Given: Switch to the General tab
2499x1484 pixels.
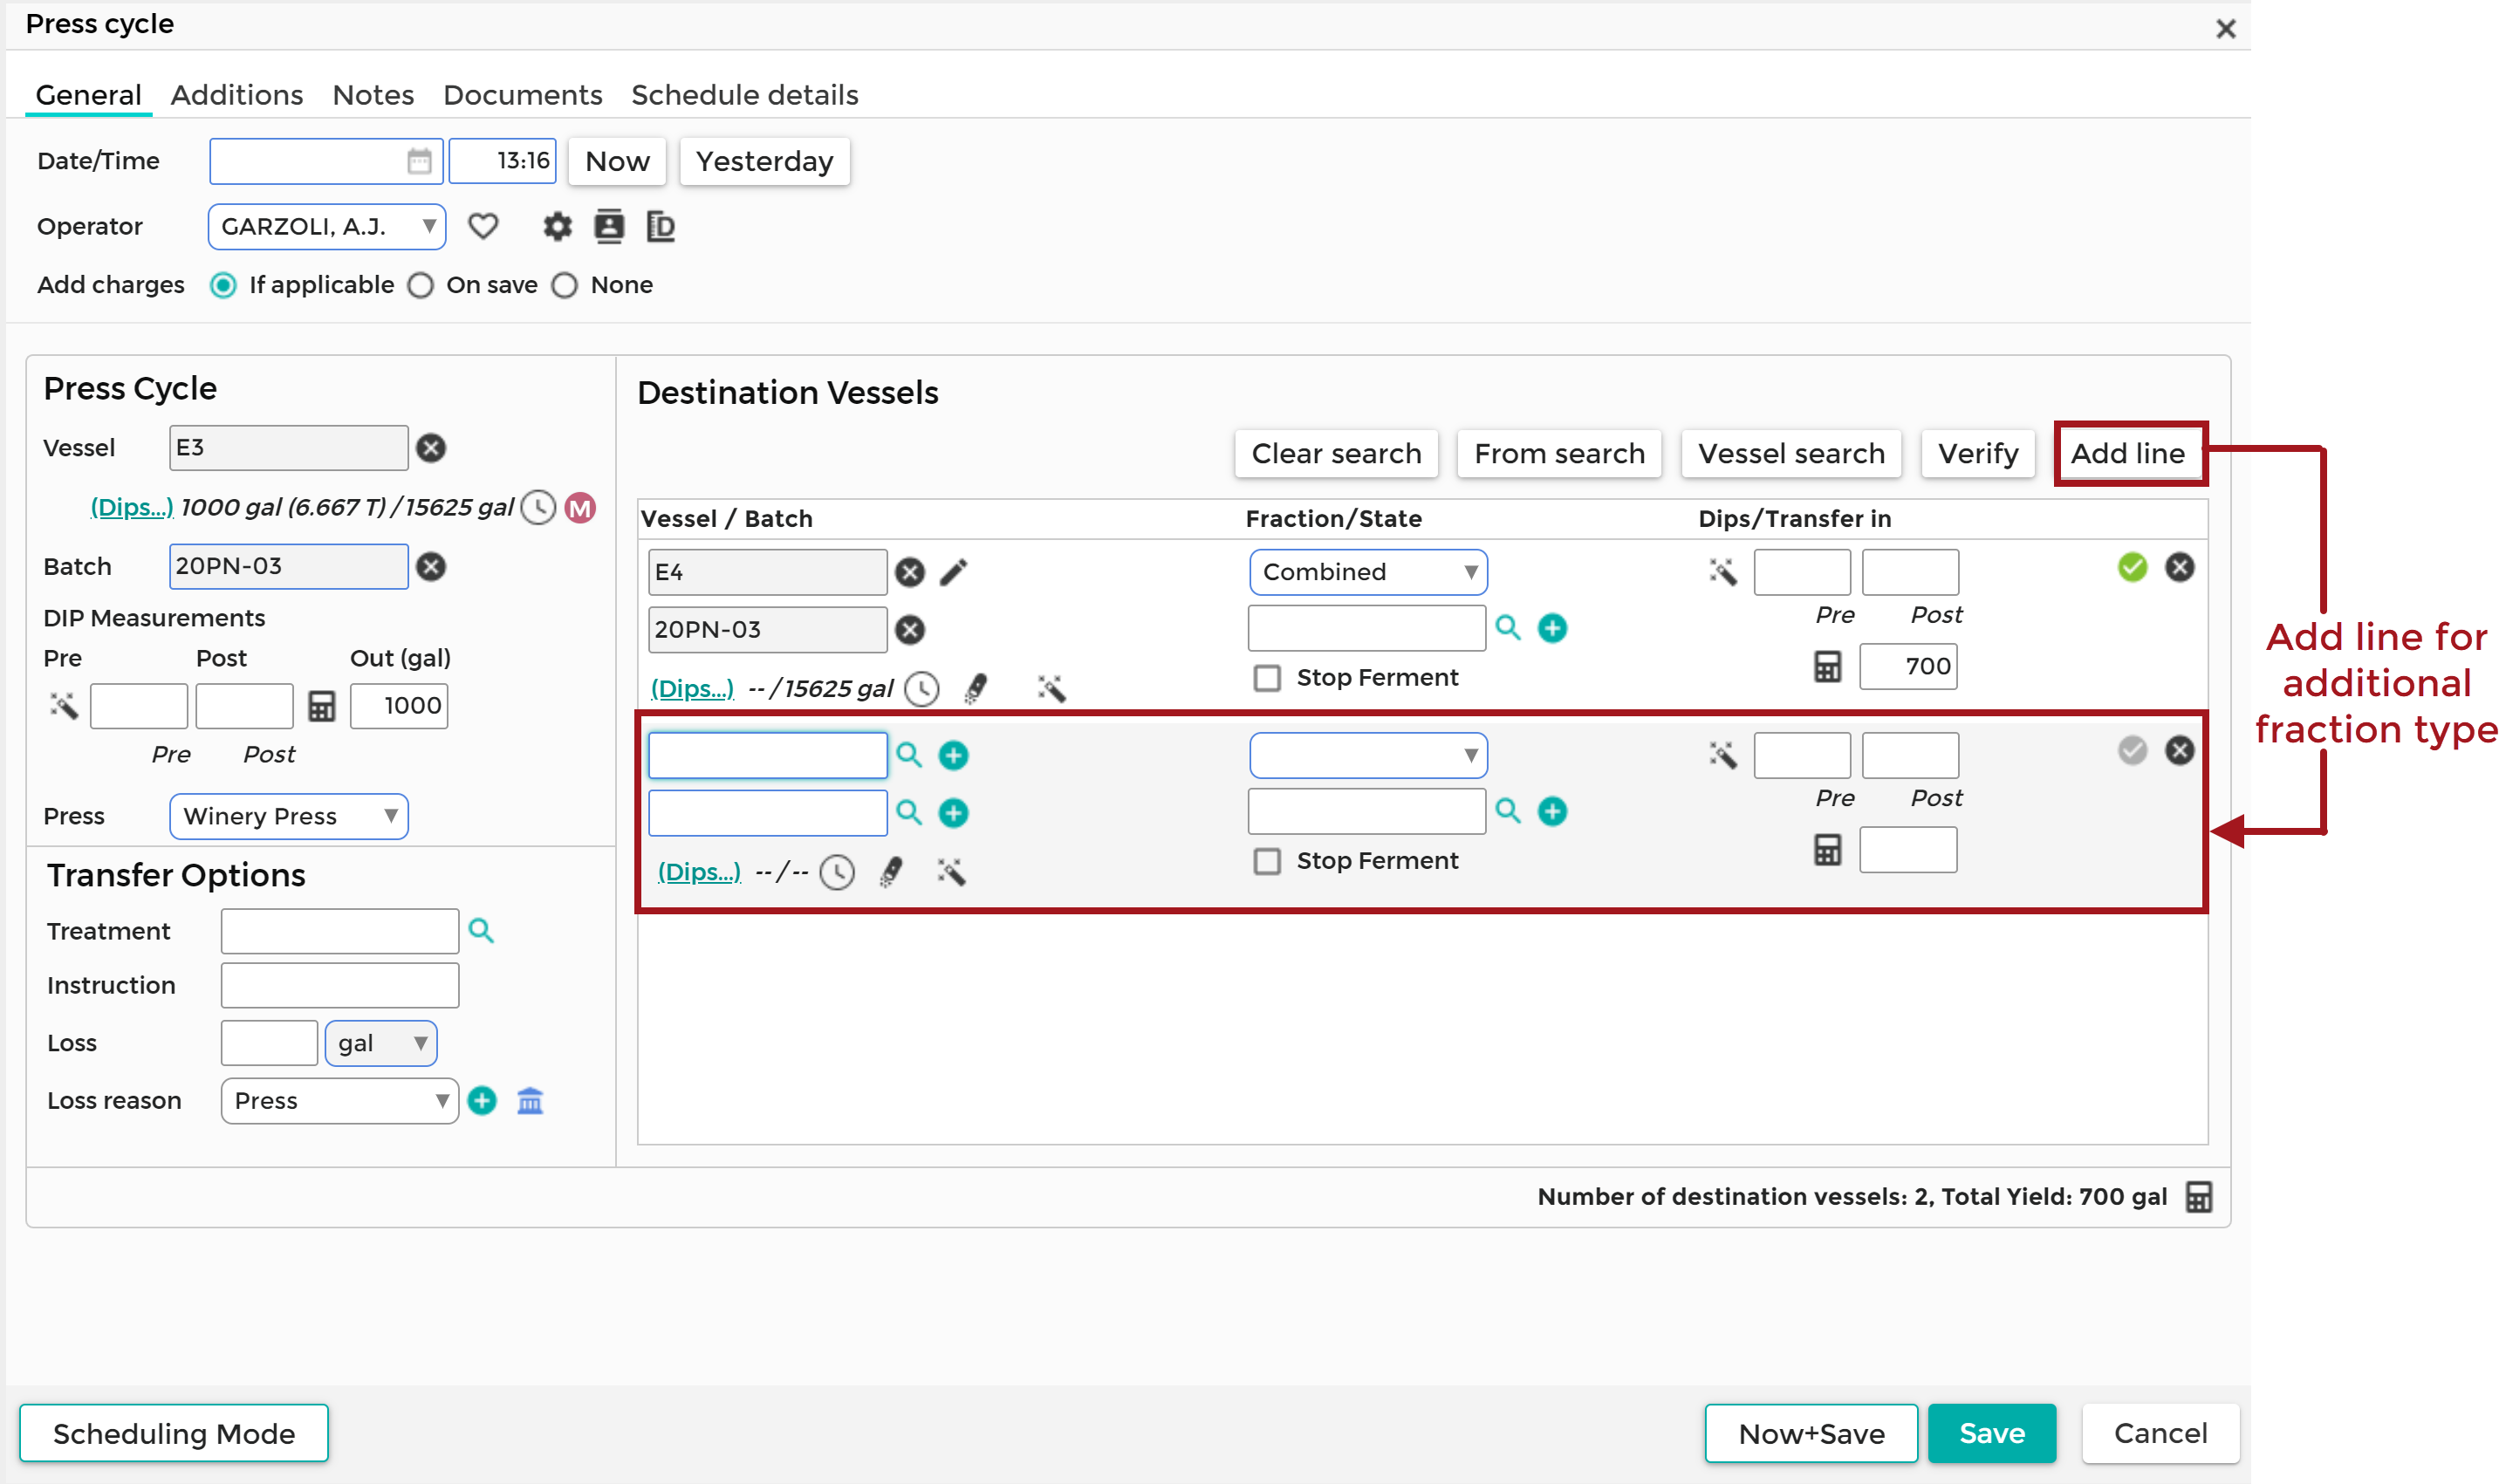Looking at the screenshot, I should coord(88,95).
